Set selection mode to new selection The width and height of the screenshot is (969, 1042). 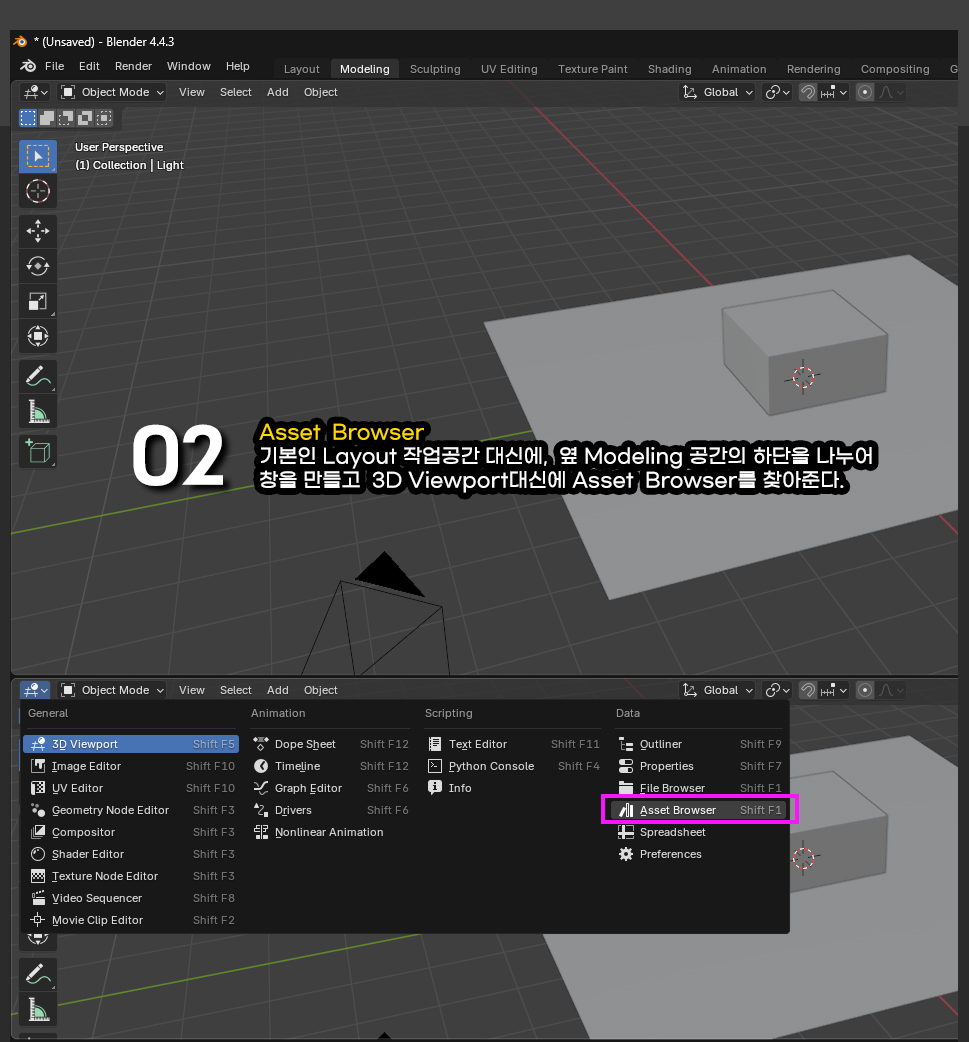click(x=28, y=118)
